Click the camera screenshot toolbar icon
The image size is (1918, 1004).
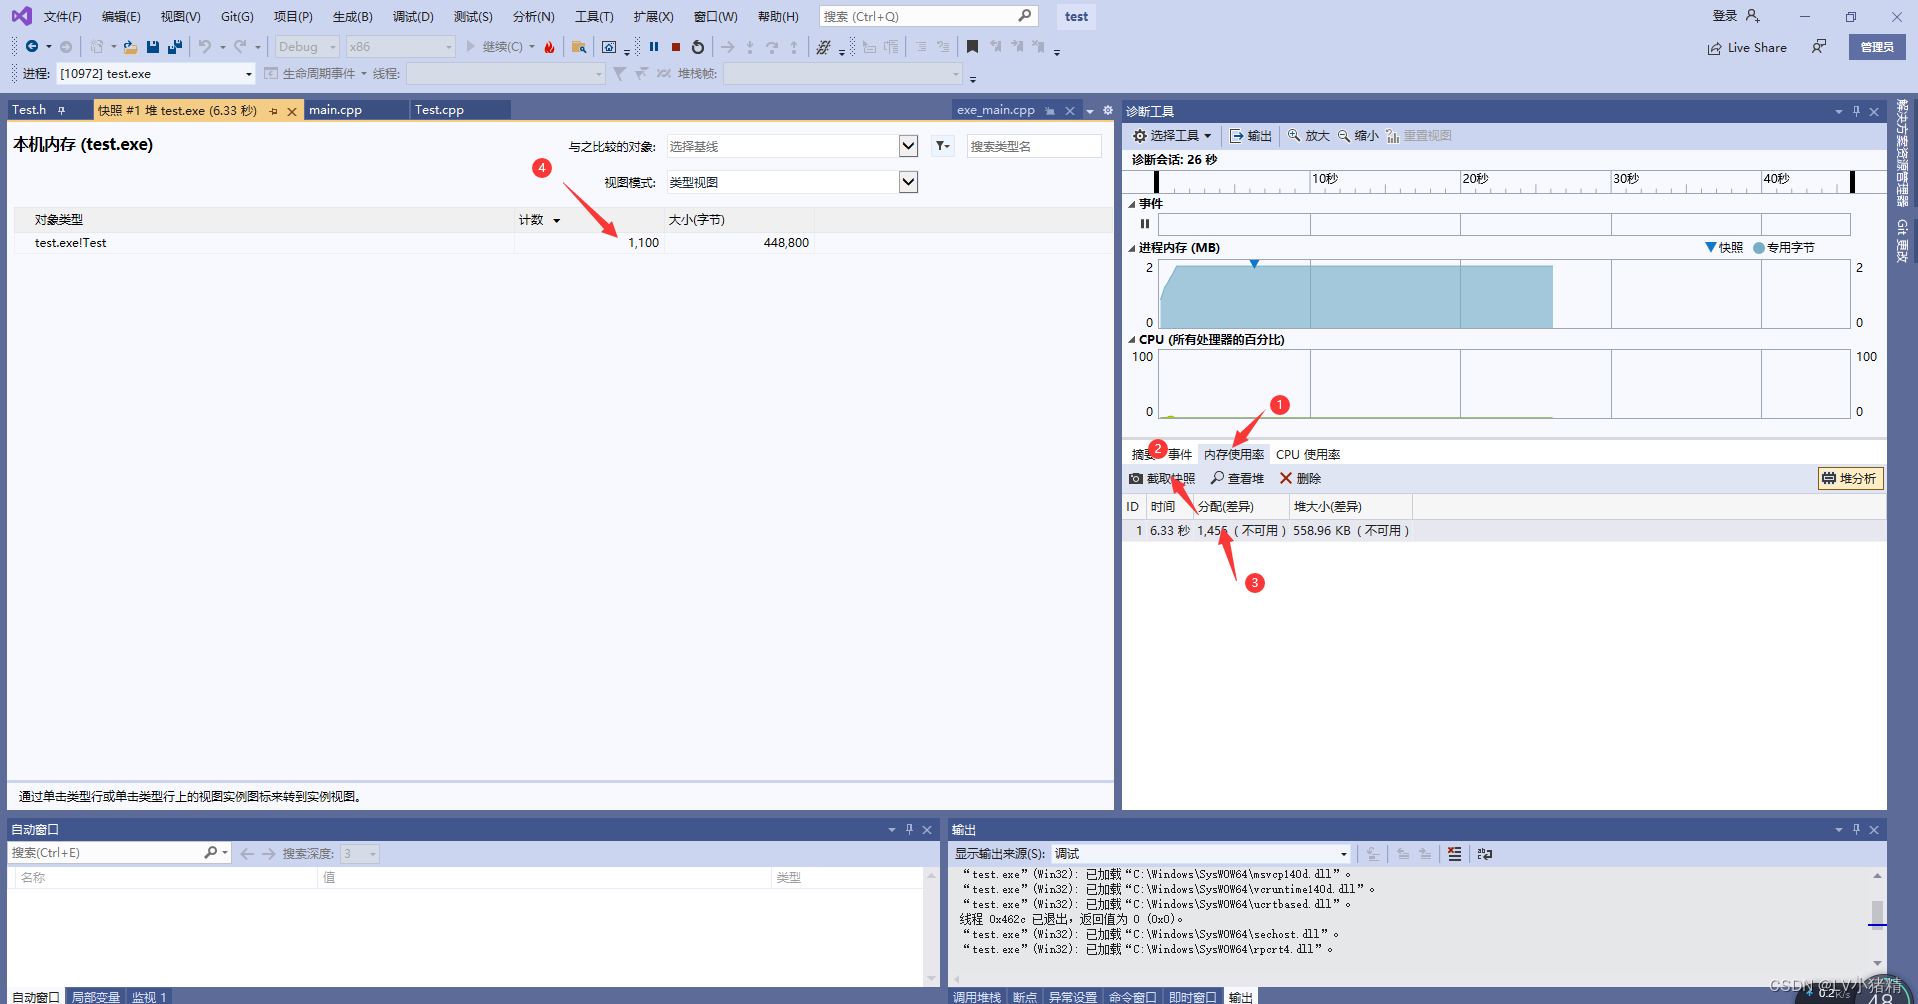tap(609, 47)
